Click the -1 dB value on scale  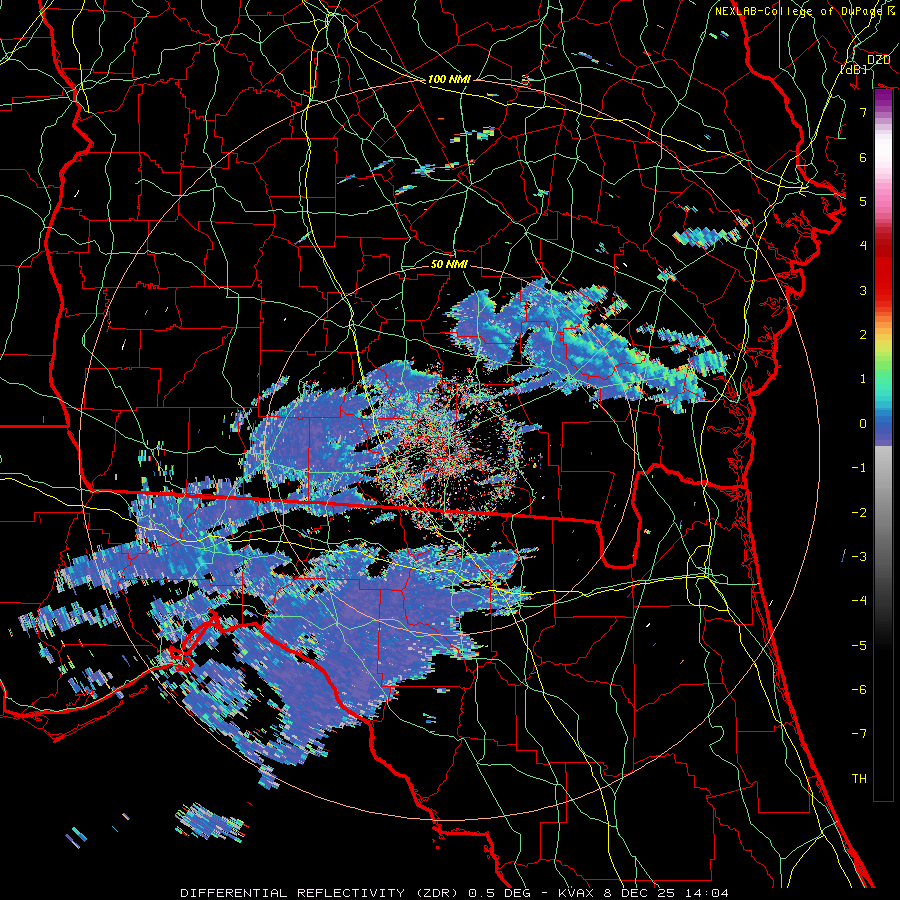pos(859,468)
